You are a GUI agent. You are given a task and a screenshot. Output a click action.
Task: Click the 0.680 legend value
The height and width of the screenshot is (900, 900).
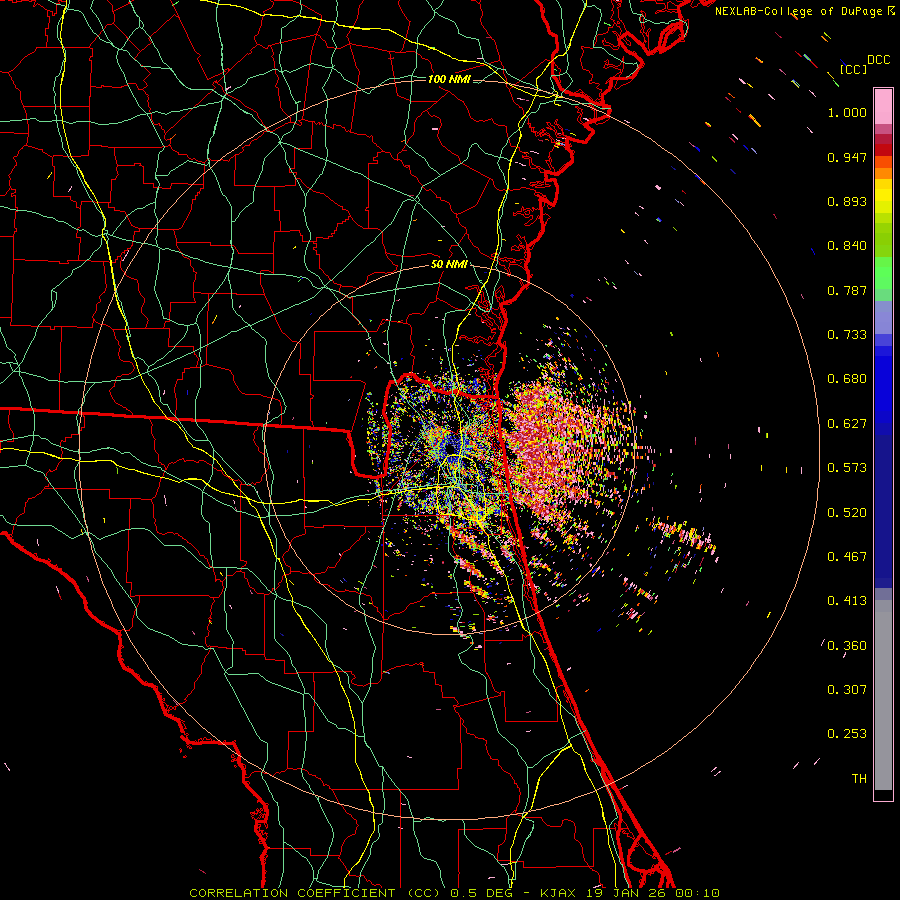[847, 379]
